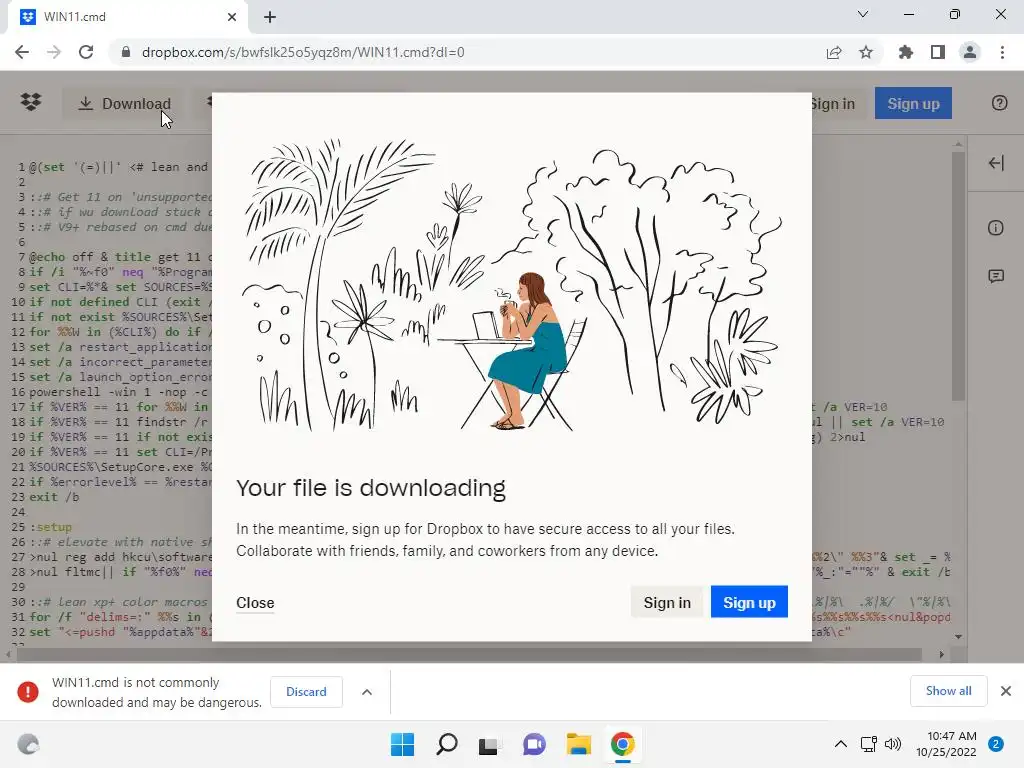Click the dangerous download warning icon
The width and height of the screenshot is (1024, 768).
point(27,692)
